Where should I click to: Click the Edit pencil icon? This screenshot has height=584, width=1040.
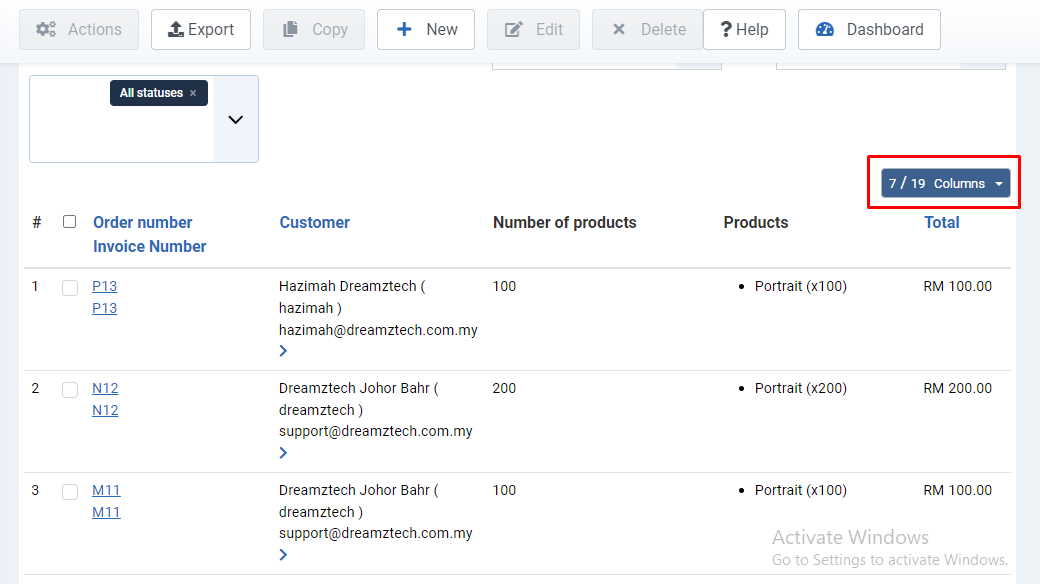[514, 30]
